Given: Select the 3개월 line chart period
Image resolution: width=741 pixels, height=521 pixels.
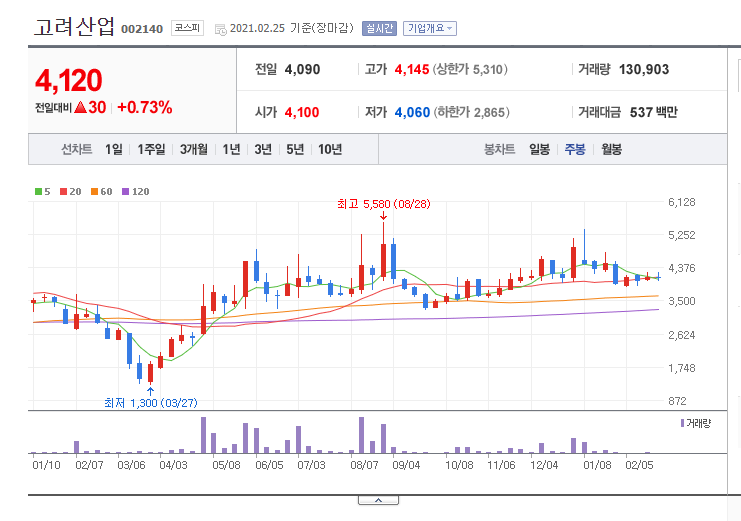Looking at the screenshot, I should click(194, 149).
